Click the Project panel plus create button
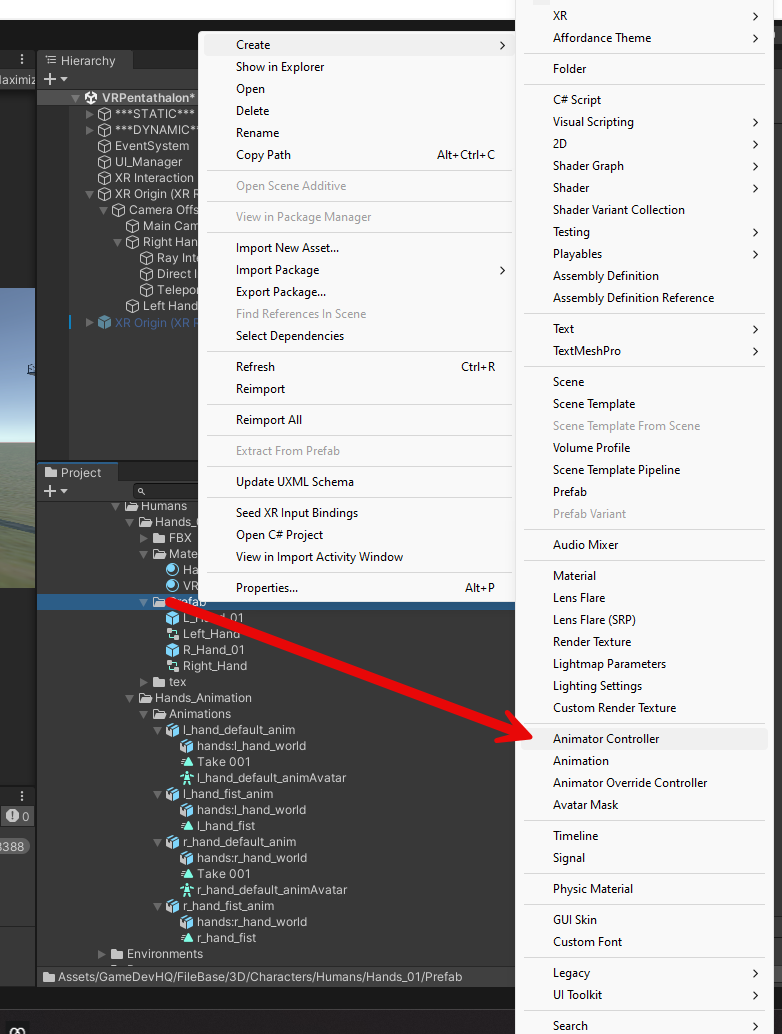 49,491
